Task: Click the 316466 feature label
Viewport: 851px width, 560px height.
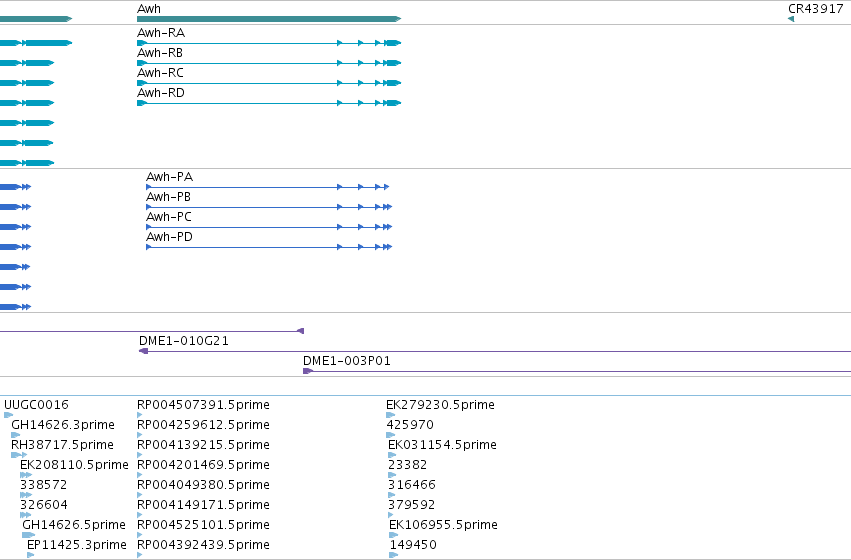Action: coord(412,485)
